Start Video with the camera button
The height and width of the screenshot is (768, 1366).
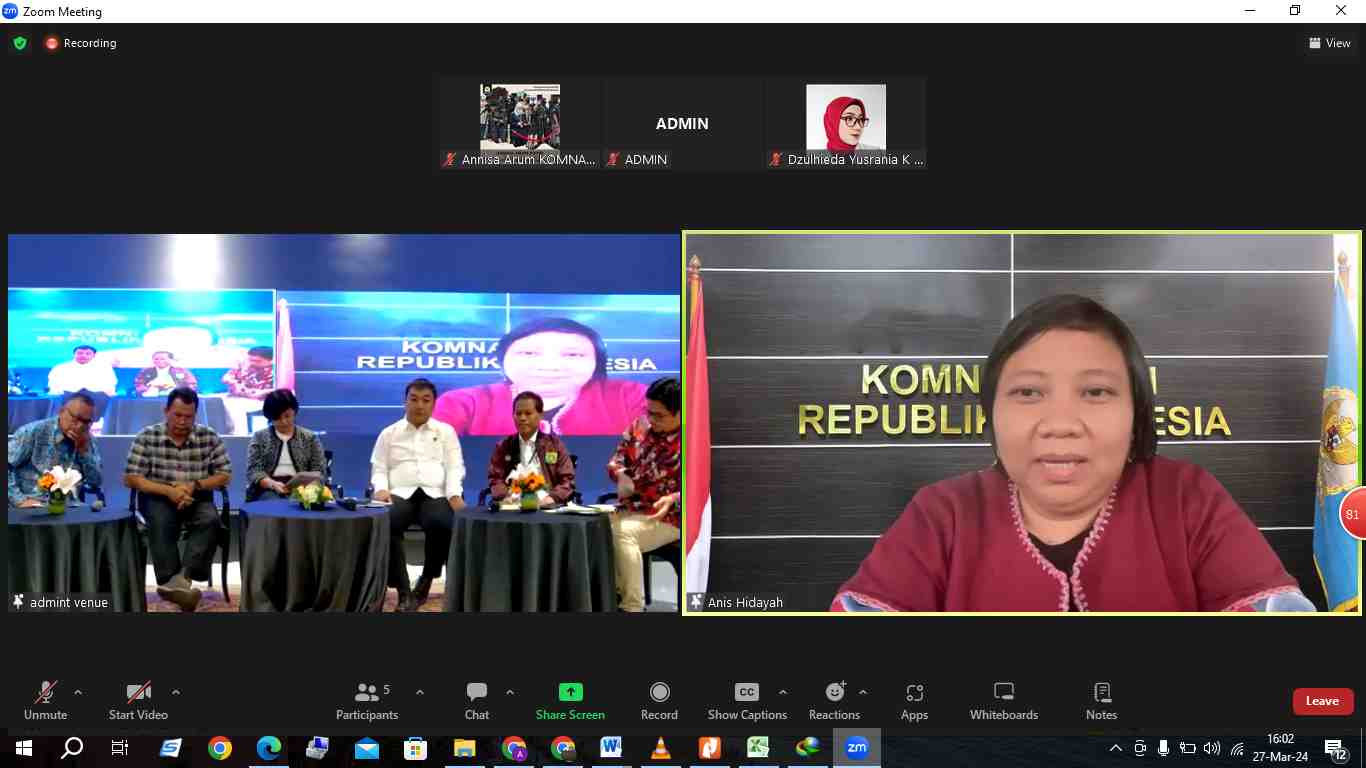tap(138, 700)
